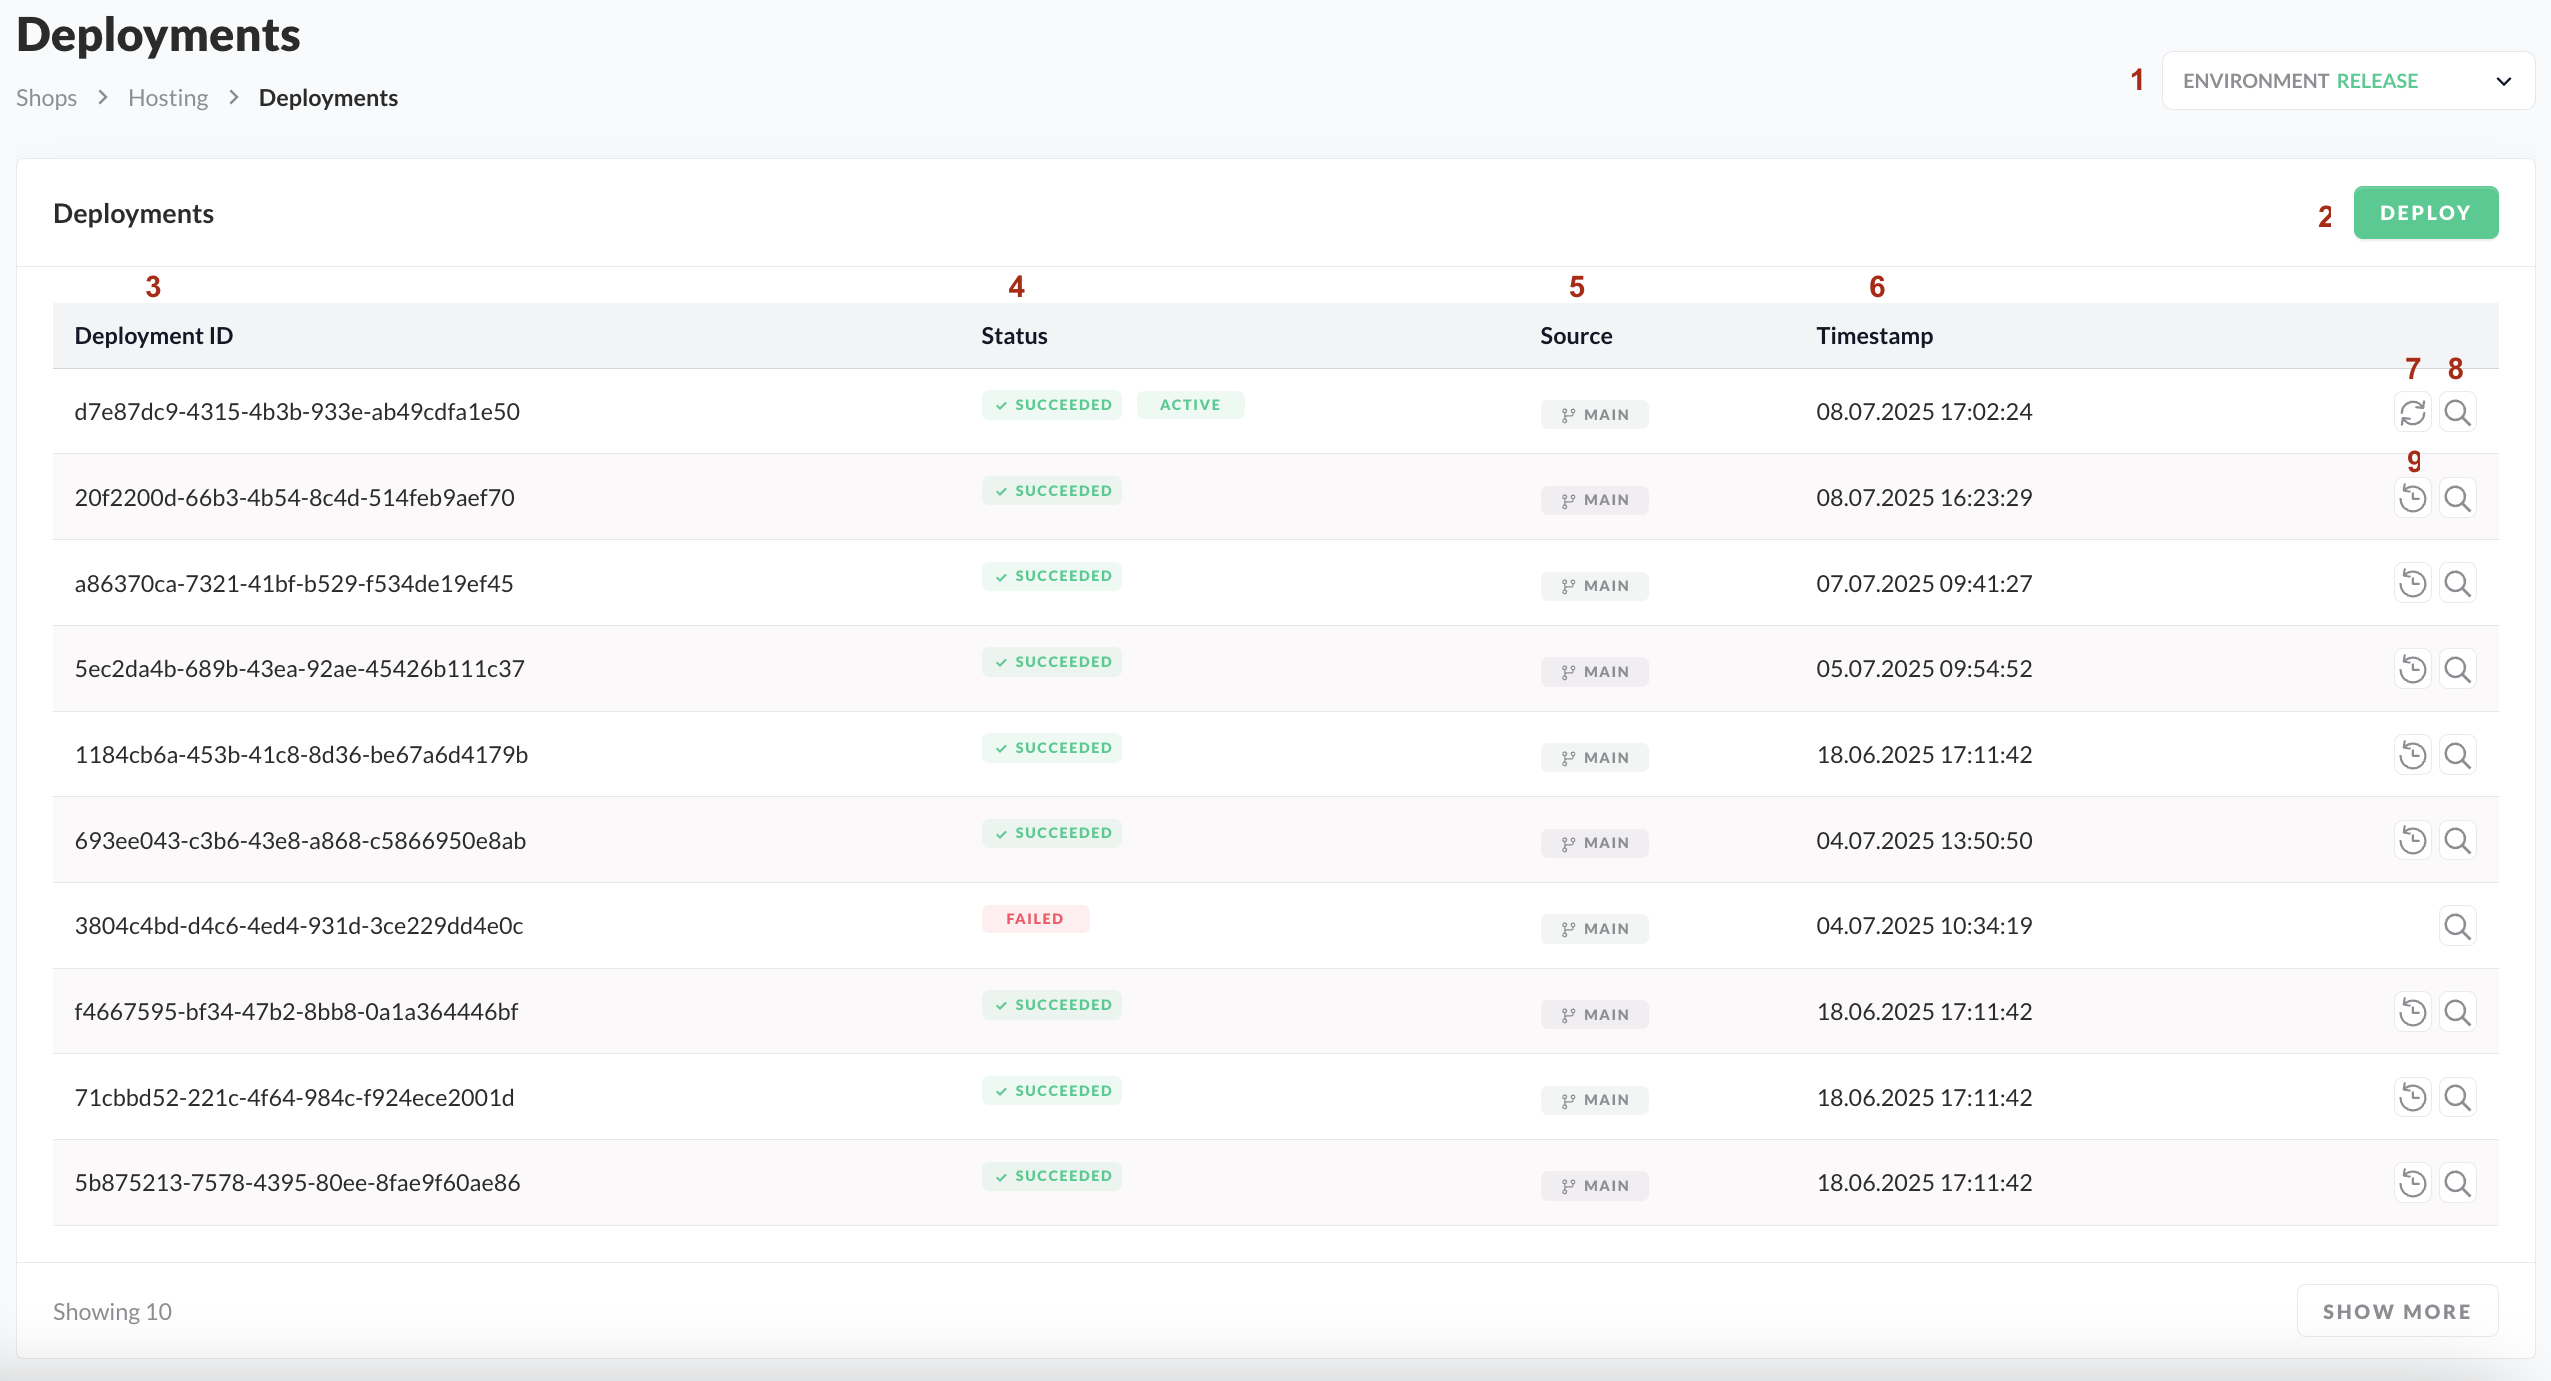Image resolution: width=2551 pixels, height=1381 pixels.
Task: Click Show More button
Action: pyautogui.click(x=2396, y=1311)
